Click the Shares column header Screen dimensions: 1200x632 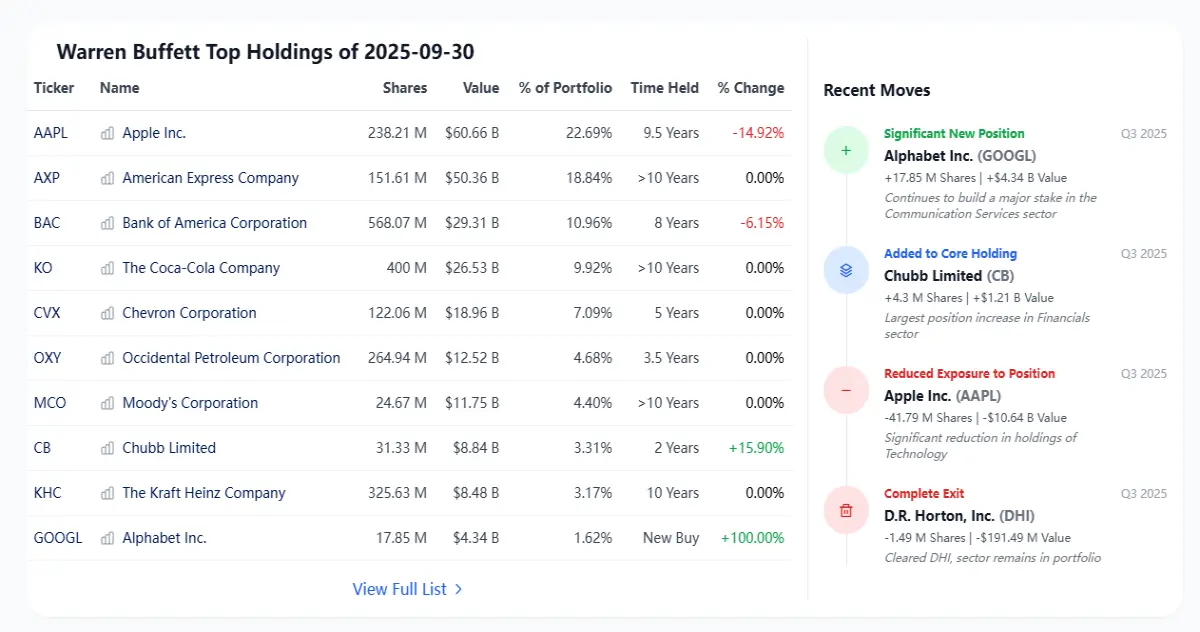[x=405, y=88]
